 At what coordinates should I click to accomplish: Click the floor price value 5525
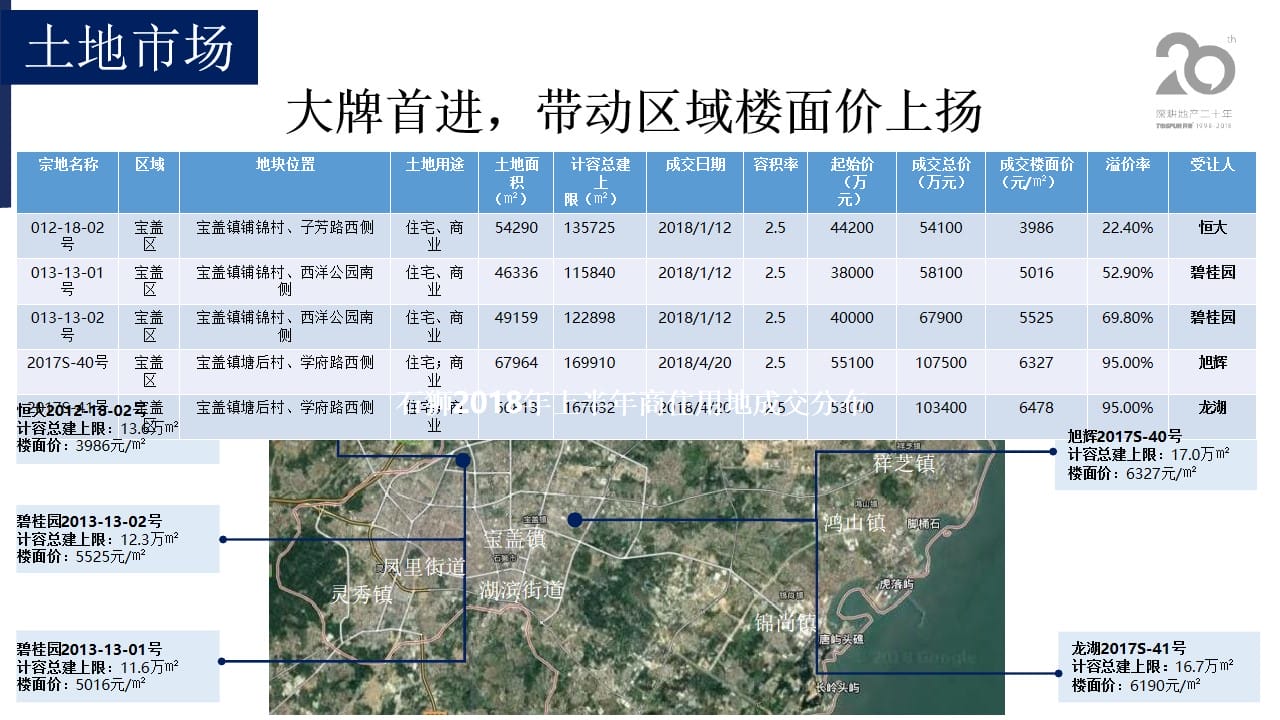(x=1036, y=317)
